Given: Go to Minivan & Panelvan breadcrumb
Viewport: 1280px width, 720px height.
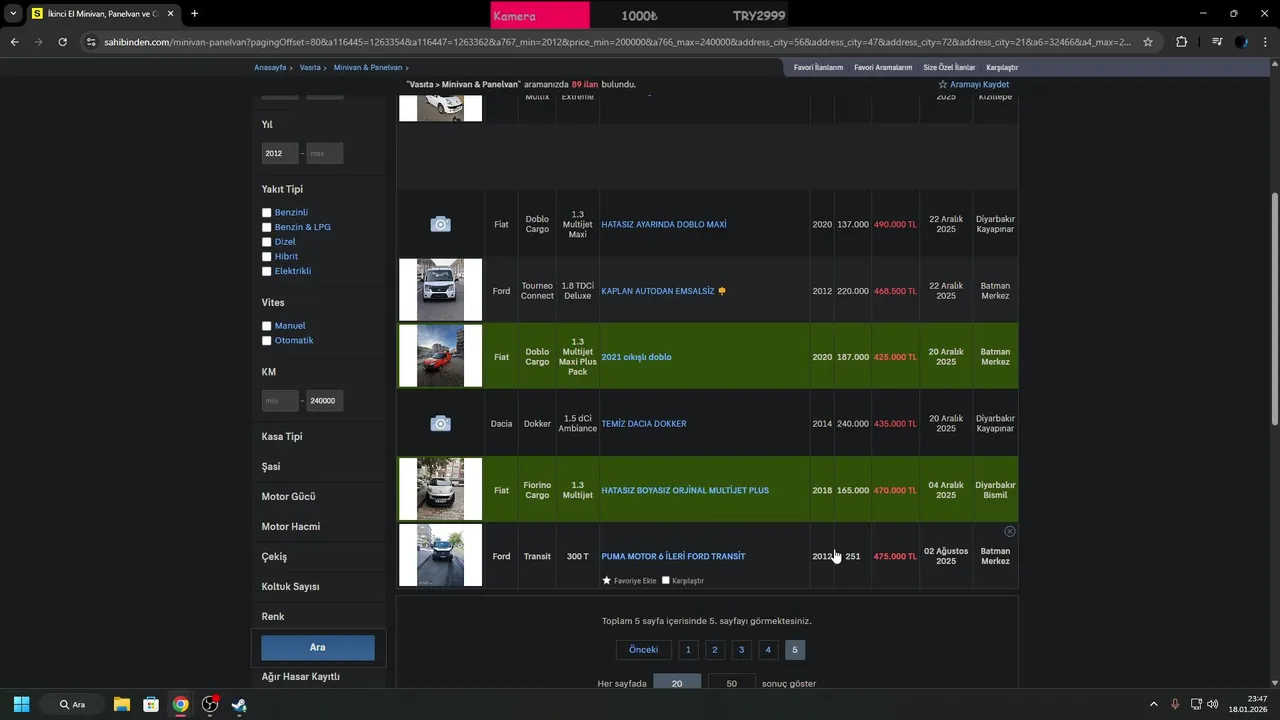Looking at the screenshot, I should [368, 67].
